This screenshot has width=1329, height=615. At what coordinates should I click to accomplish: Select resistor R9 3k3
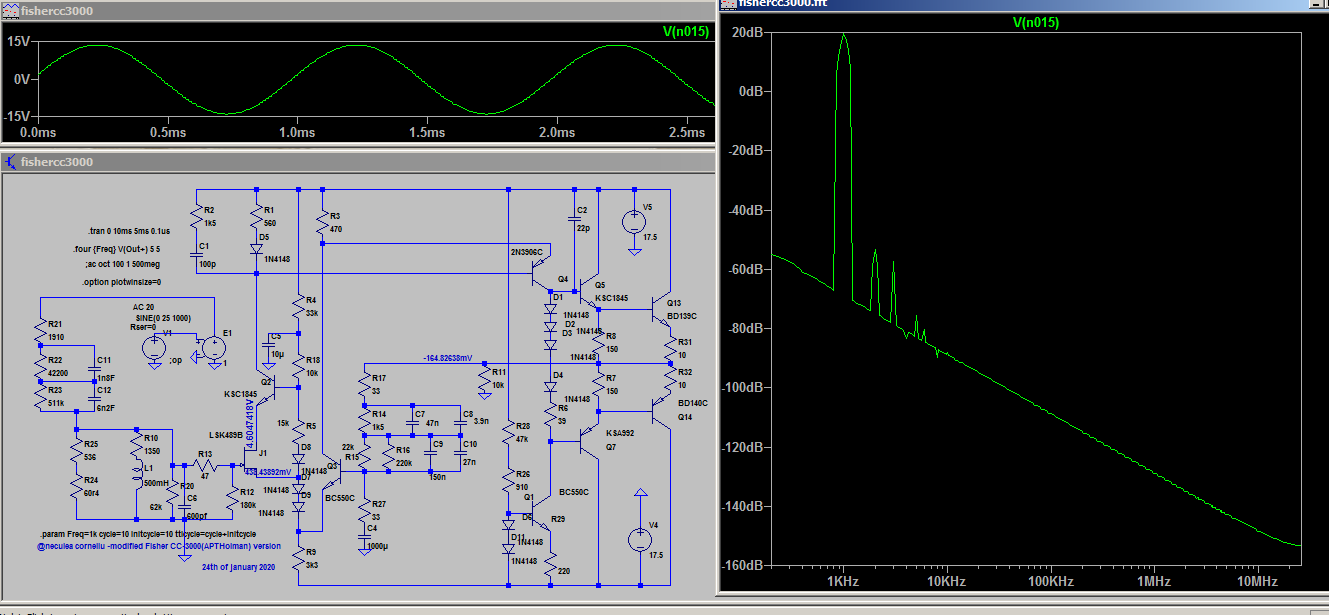click(x=298, y=558)
